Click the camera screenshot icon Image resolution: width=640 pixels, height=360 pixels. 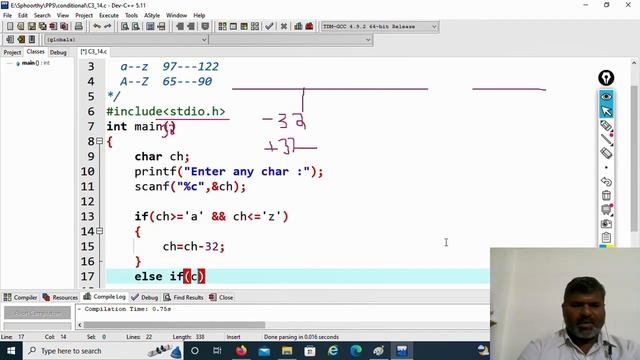point(606,224)
